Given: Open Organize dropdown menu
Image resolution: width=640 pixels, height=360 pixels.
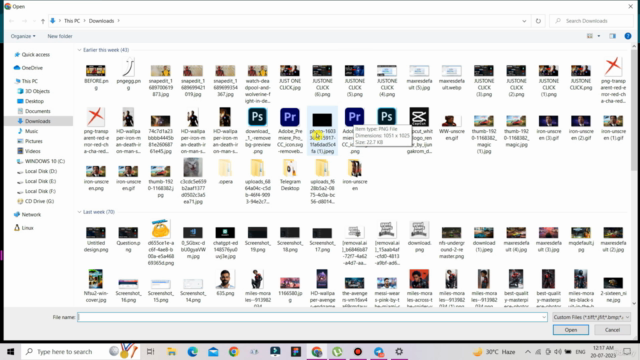Looking at the screenshot, I should tap(23, 36).
